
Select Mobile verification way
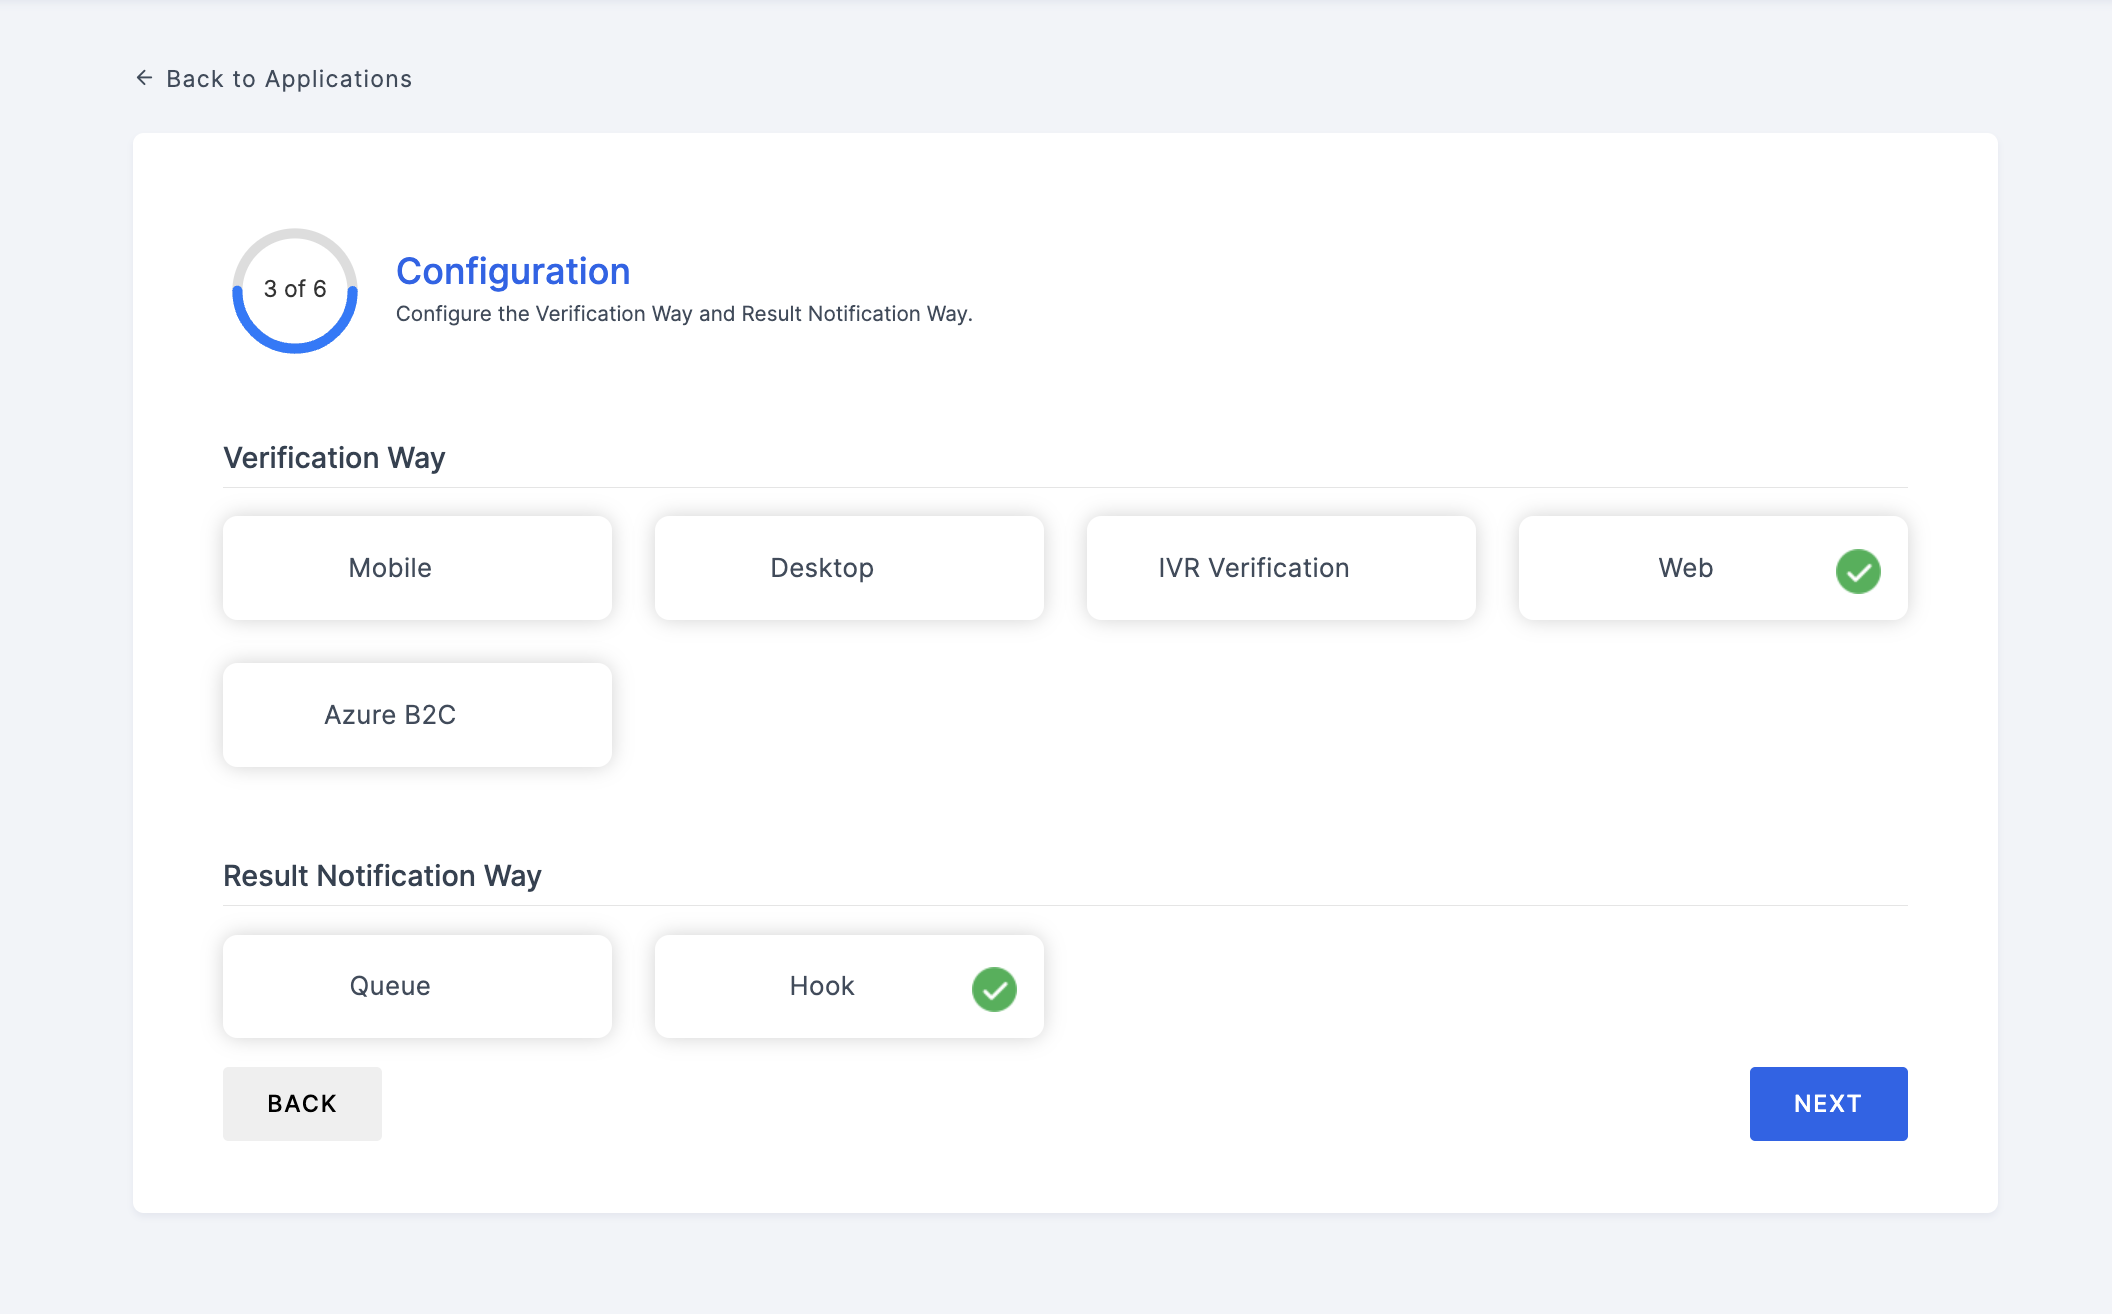pos(417,568)
